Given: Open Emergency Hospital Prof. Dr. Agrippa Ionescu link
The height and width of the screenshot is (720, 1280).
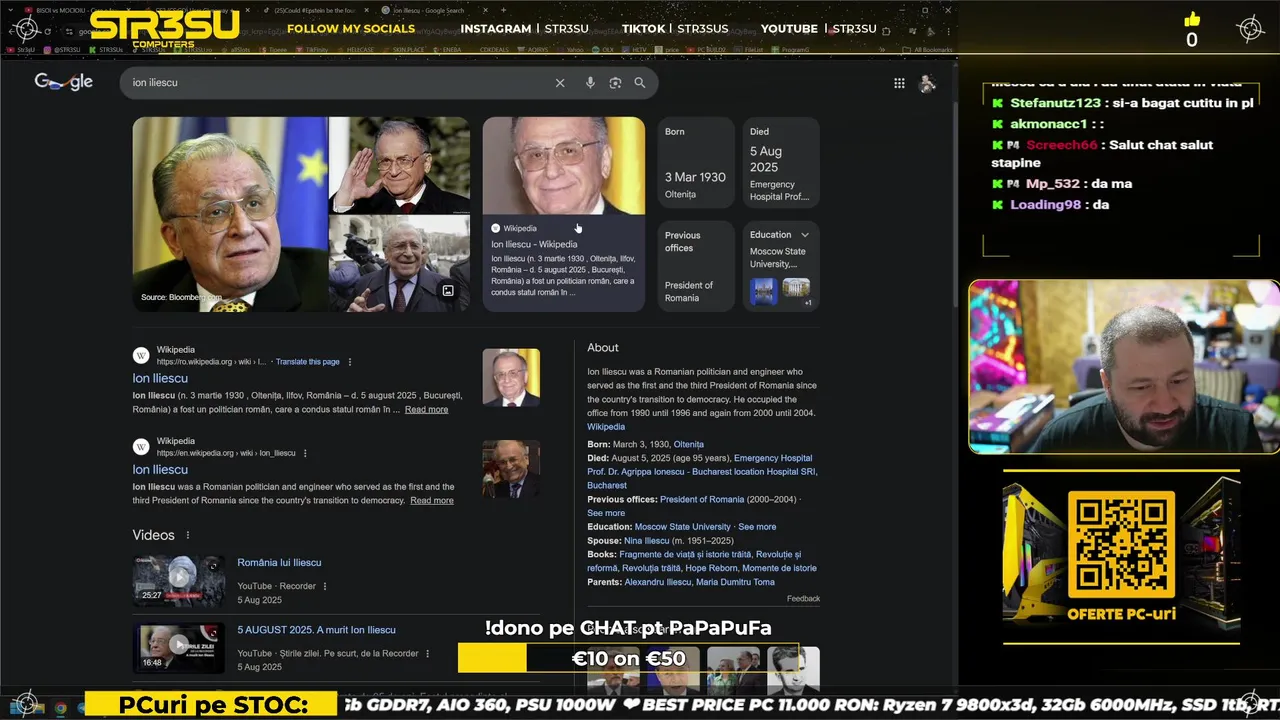Looking at the screenshot, I should click(x=702, y=472).
